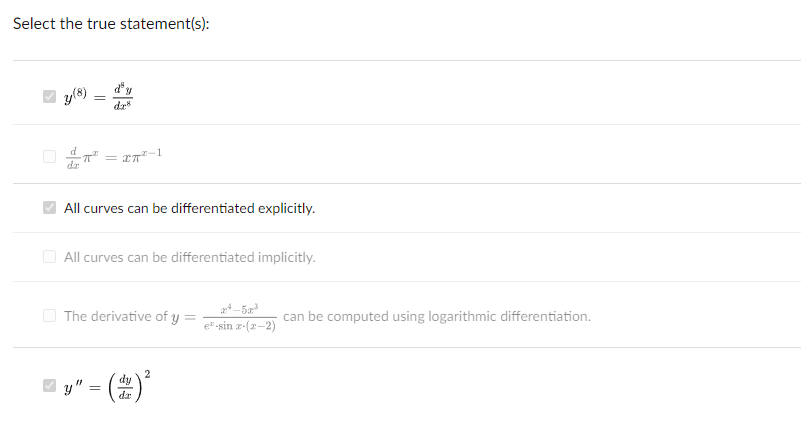Click the d/dx π^x = xπ^(x−1) formula
This screenshot has height=428, width=801.
pyautogui.click(x=114, y=158)
